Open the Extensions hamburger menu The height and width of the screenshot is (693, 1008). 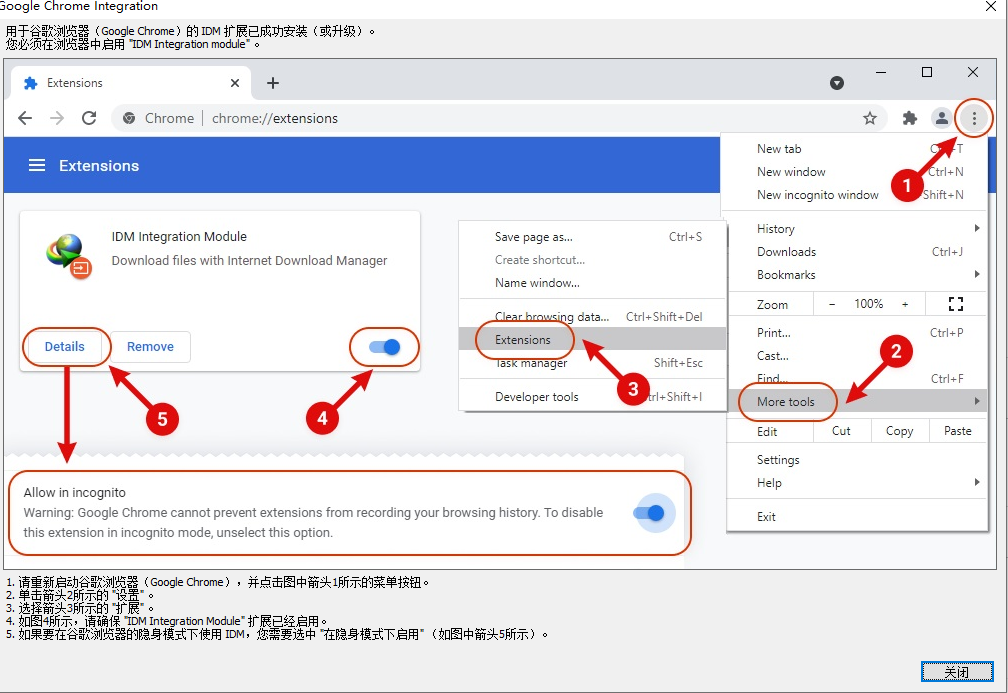tap(37, 165)
